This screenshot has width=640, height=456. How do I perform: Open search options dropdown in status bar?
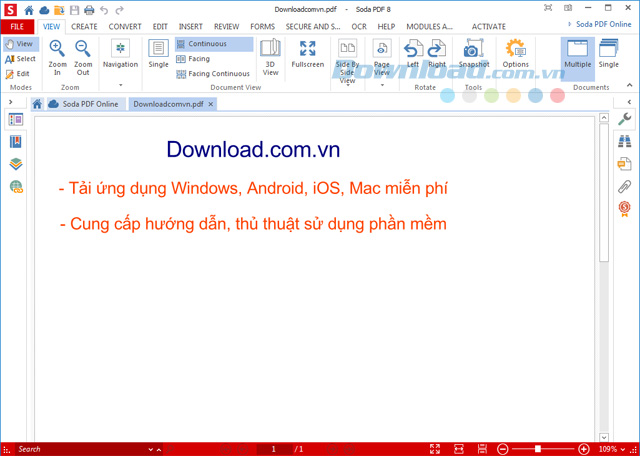tap(150, 449)
